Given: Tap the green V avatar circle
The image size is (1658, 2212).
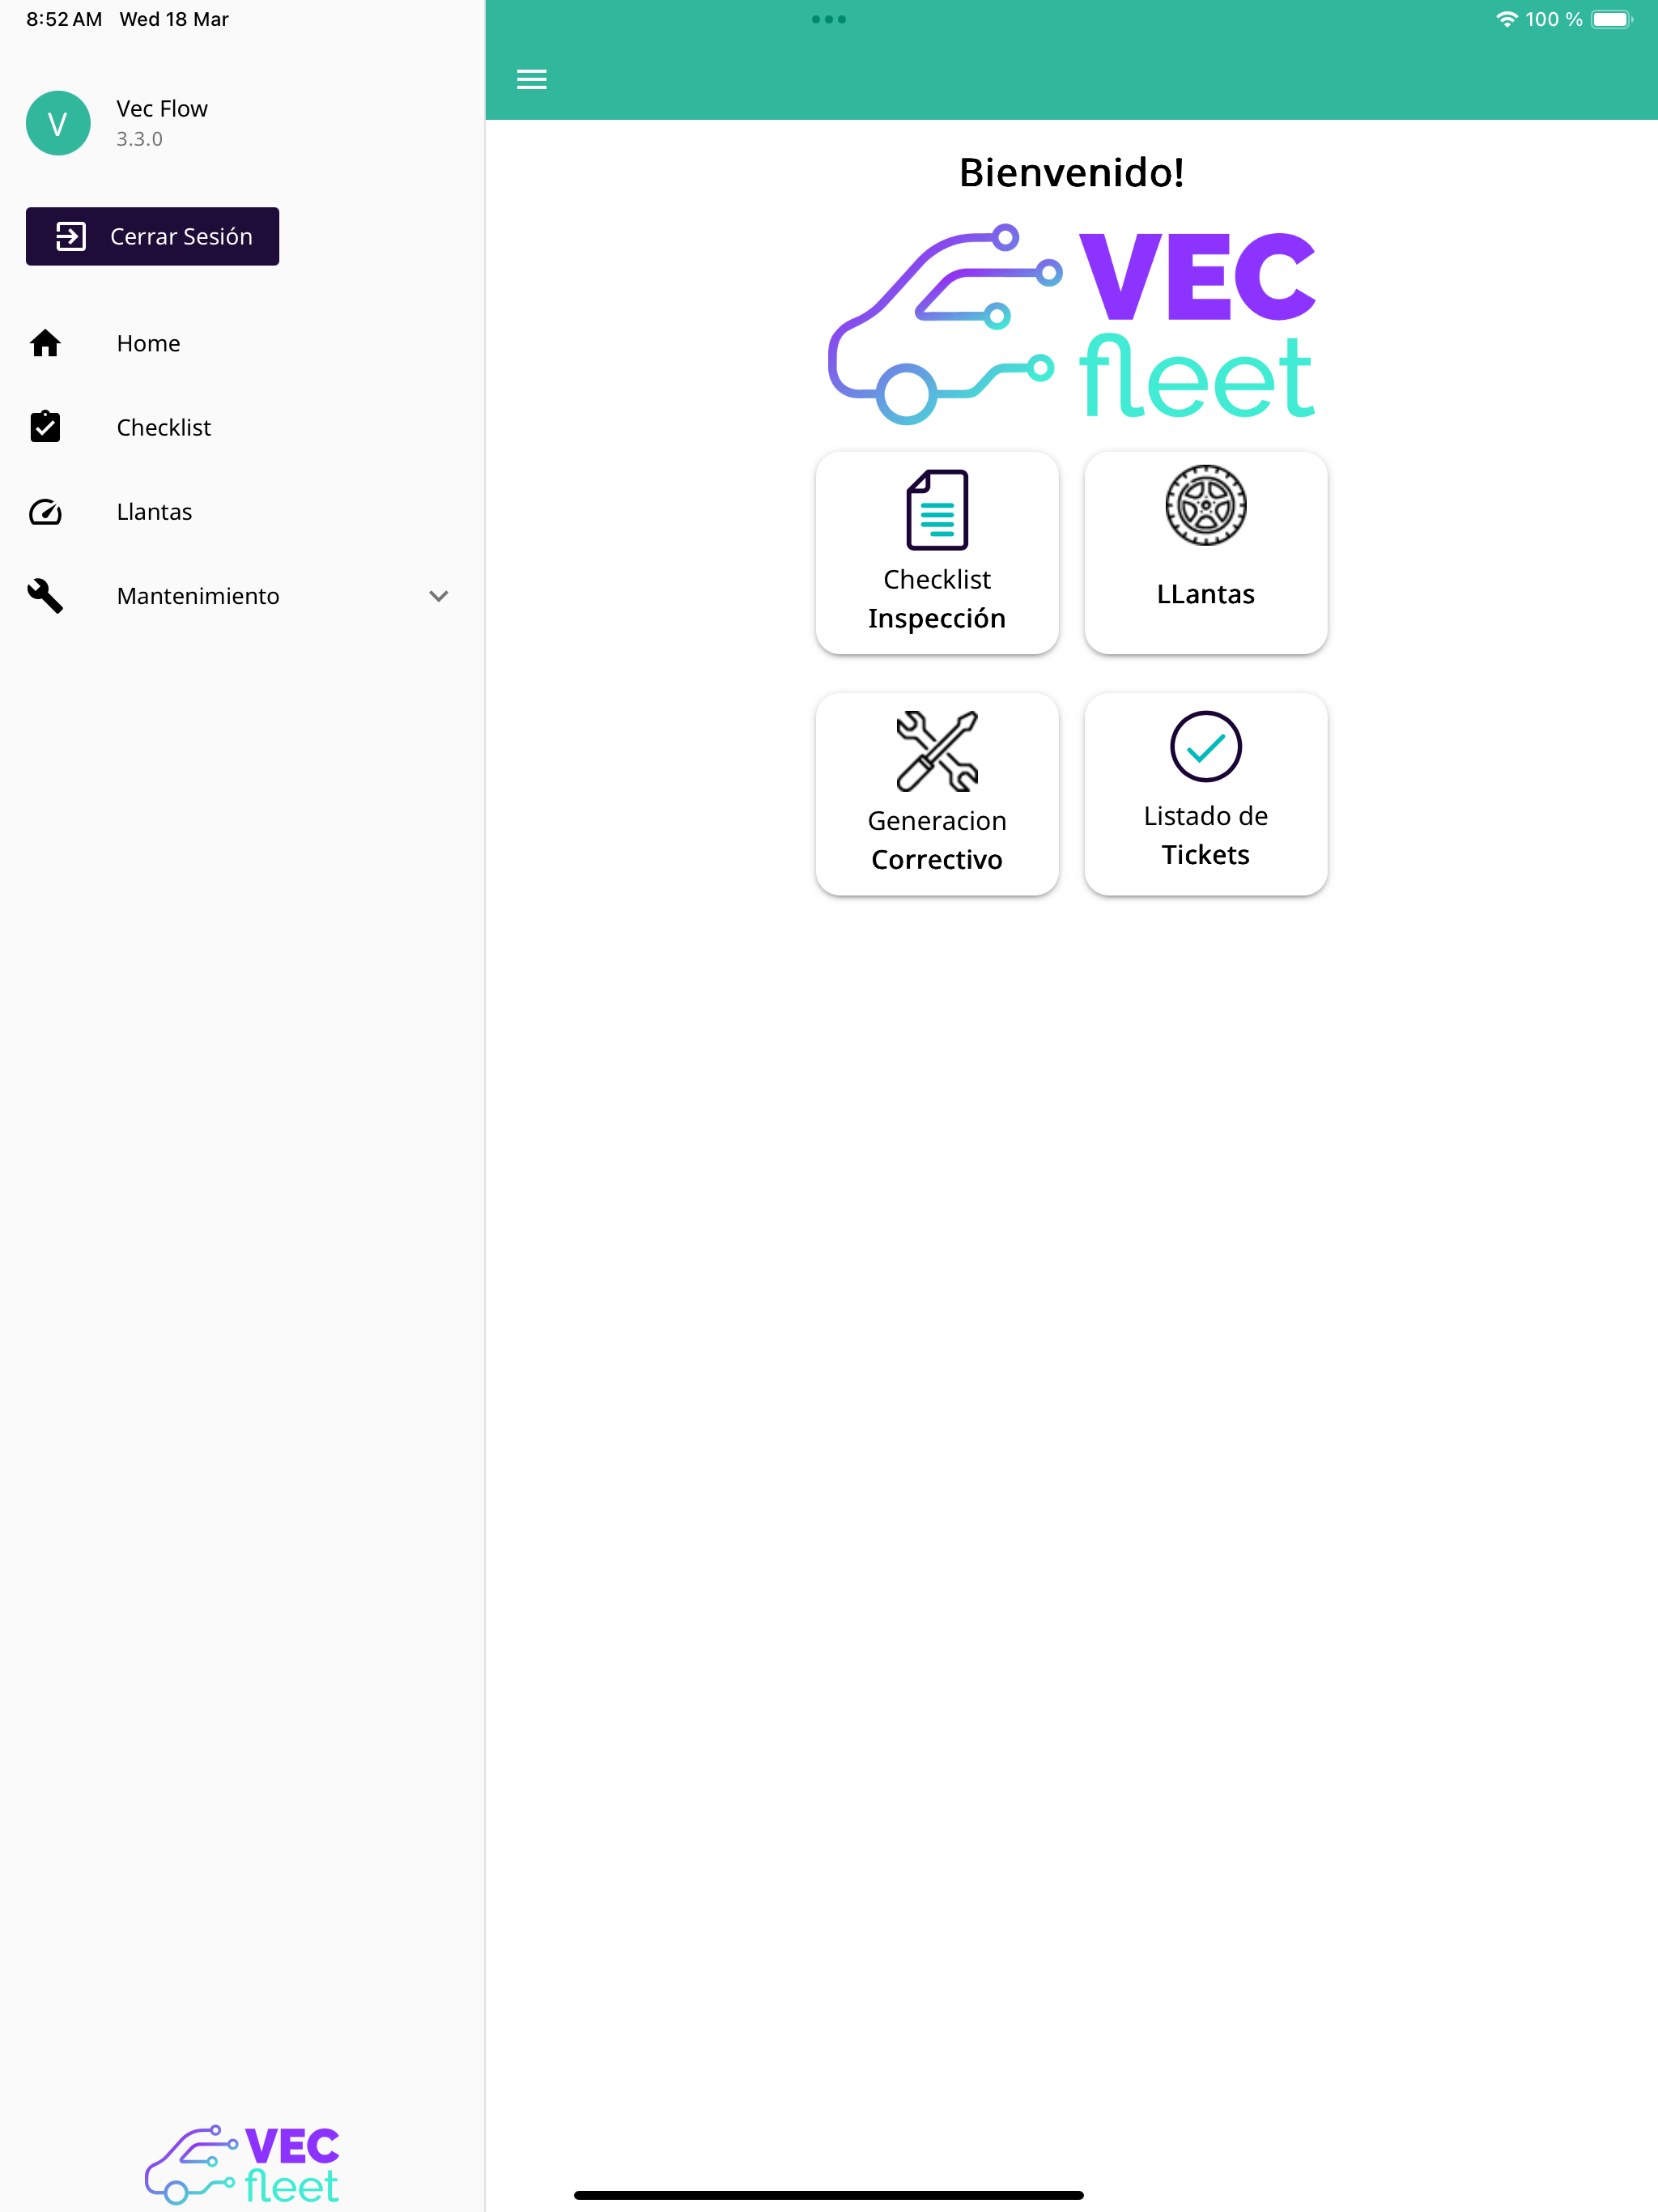Looking at the screenshot, I should tap(58, 123).
